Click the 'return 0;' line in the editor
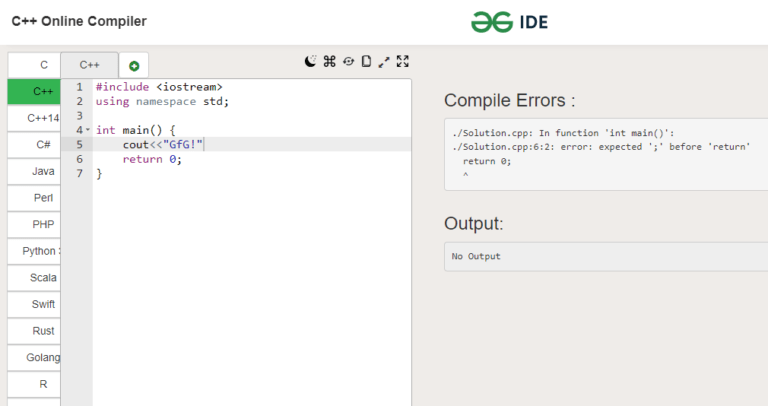The image size is (768, 406). [152, 159]
